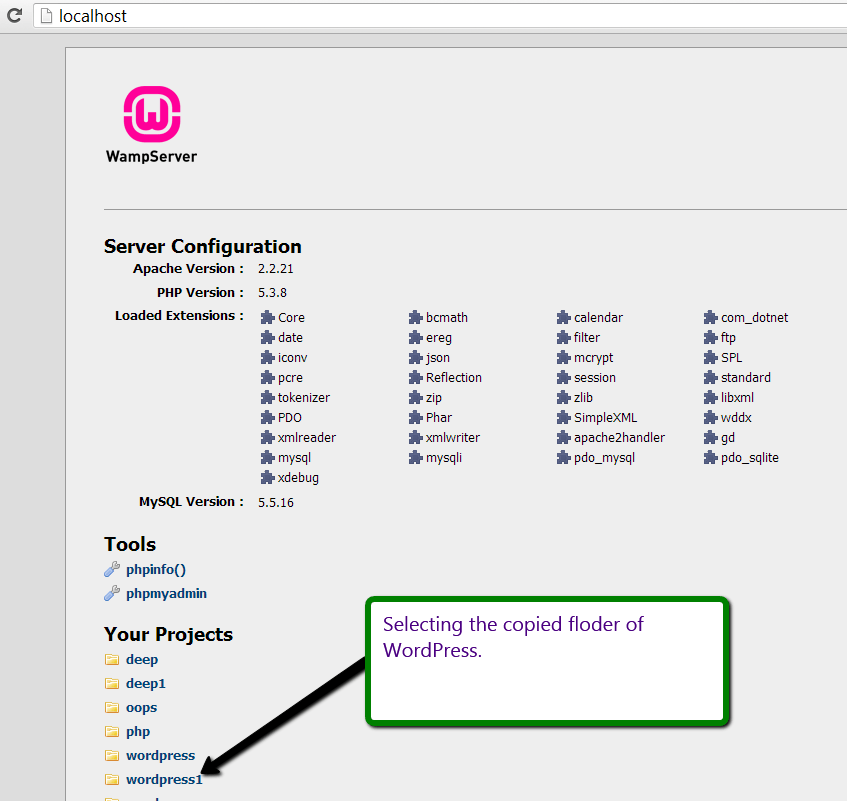Screen dimensions: 847x801
Task: Click the folder icon next to wordpress1
Action: pyautogui.click(x=112, y=779)
